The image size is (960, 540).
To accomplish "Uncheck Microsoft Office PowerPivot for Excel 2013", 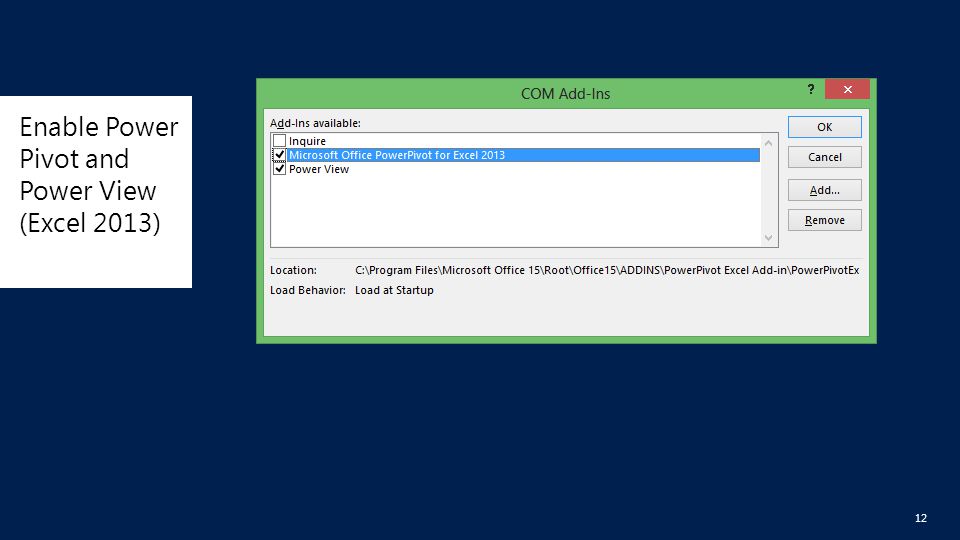I will 279,155.
